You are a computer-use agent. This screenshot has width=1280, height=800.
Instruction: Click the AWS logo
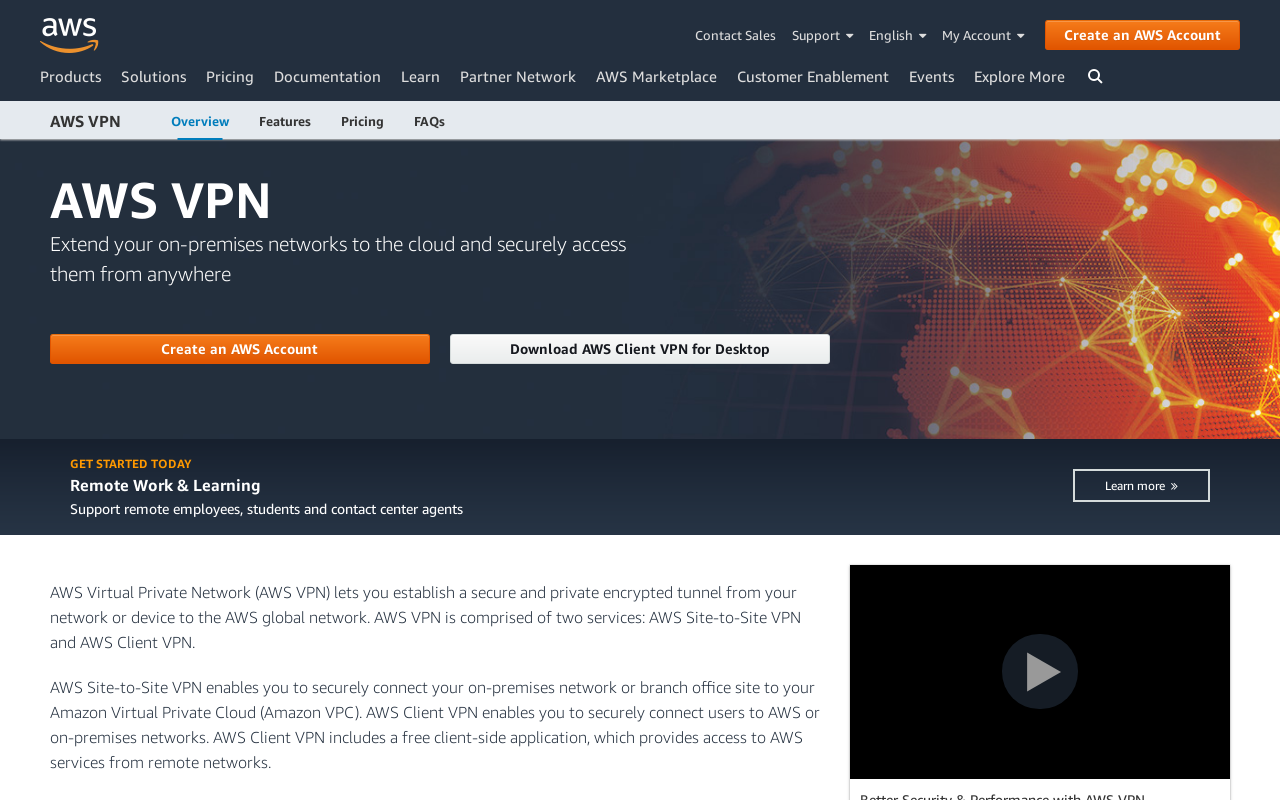pos(69,35)
